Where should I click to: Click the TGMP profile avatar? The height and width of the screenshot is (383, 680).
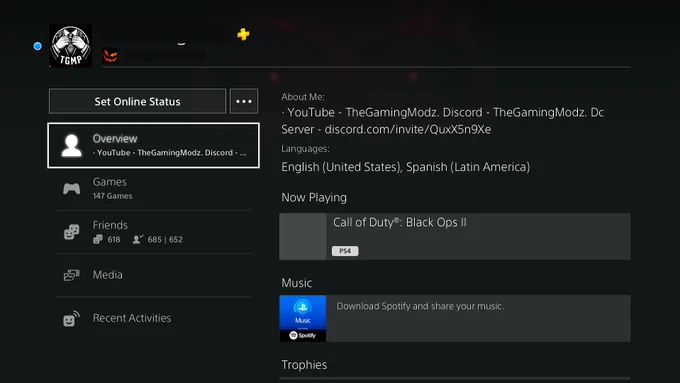[70, 46]
